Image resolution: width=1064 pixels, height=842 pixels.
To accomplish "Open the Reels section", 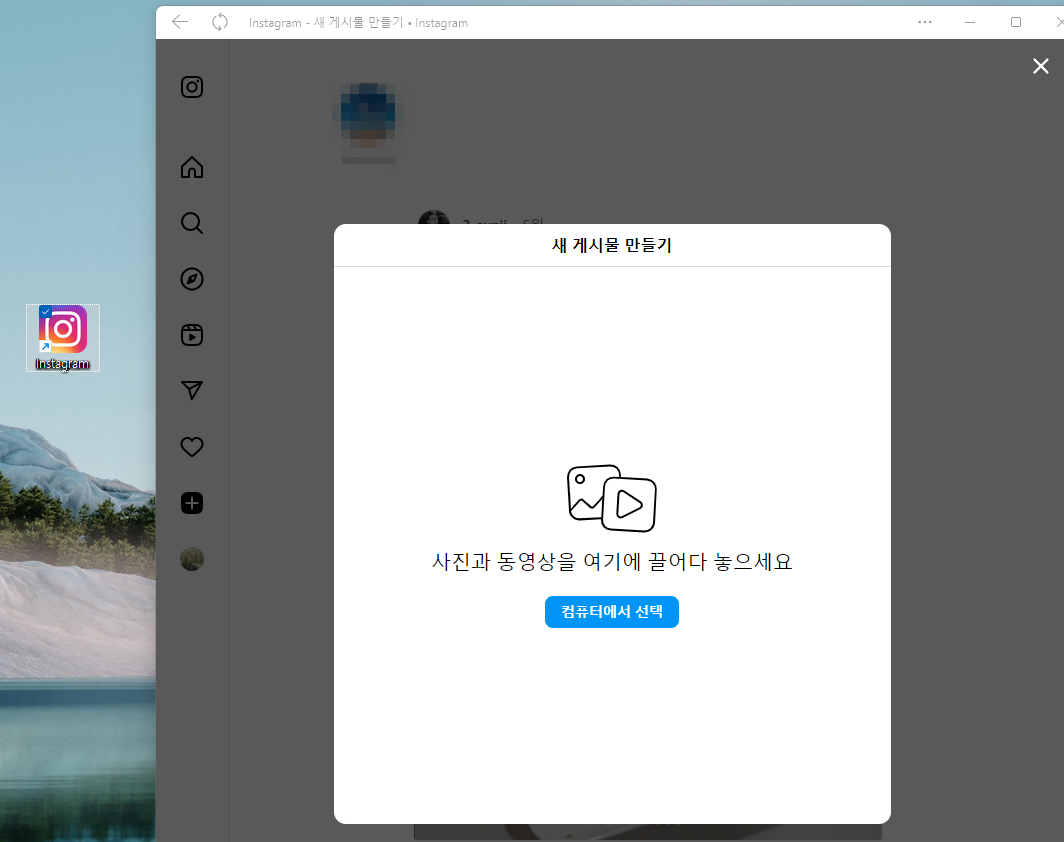I will (x=191, y=335).
